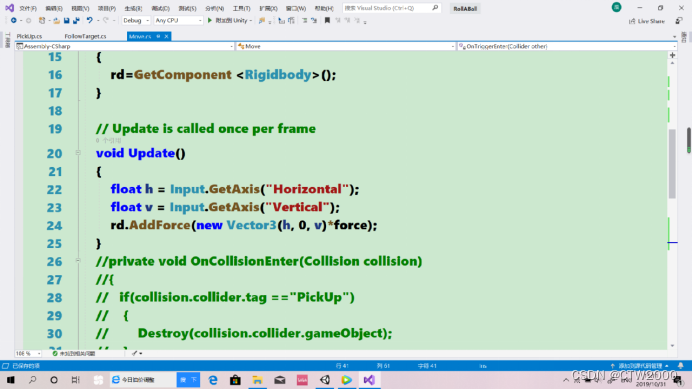The height and width of the screenshot is (390, 693).
Task: Click the editor scroll down arrow
Action: tap(672, 346)
